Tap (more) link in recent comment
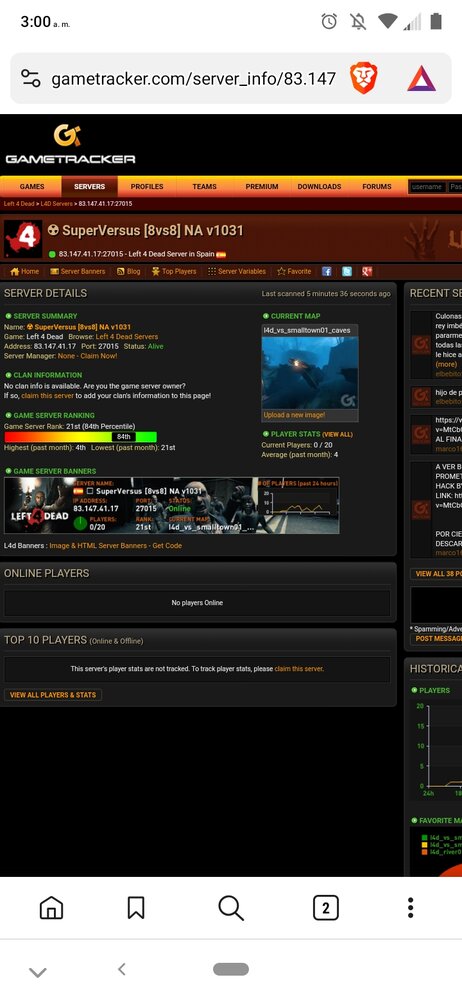The height and width of the screenshot is (1000, 462). click(x=446, y=364)
